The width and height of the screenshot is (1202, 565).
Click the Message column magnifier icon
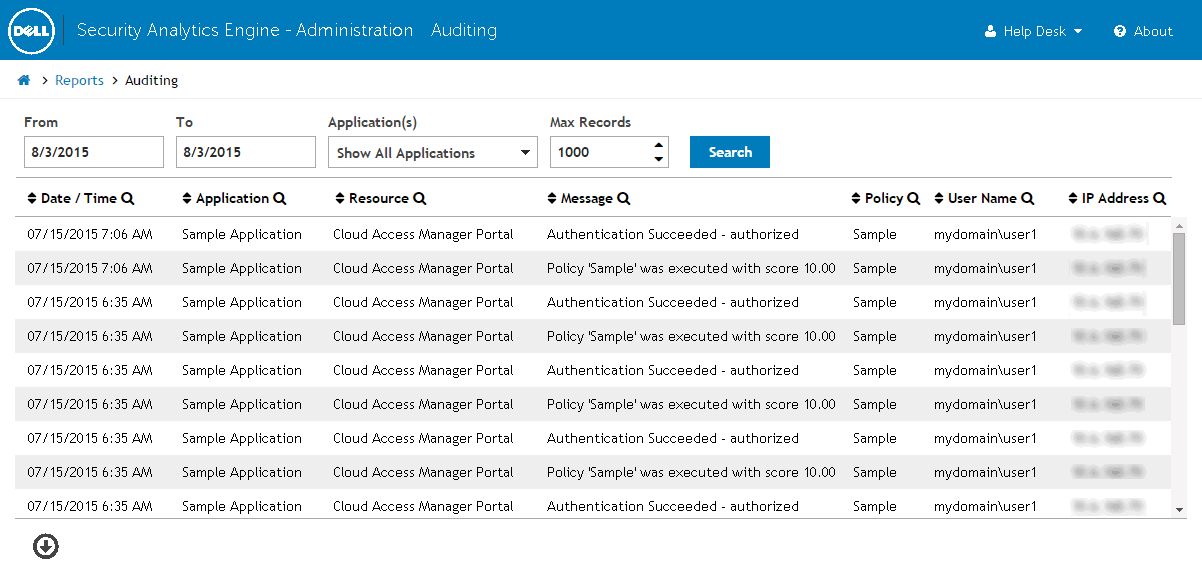tap(624, 199)
